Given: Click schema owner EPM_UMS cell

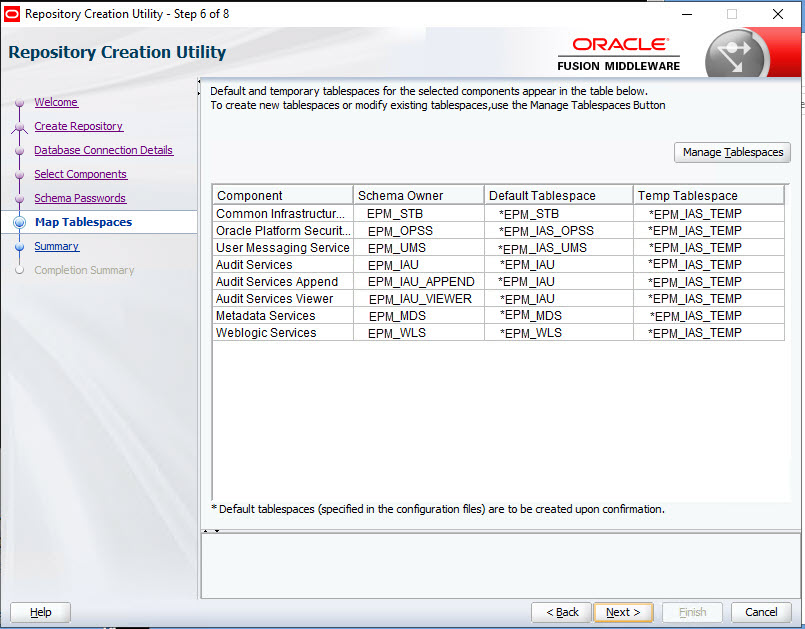Looking at the screenshot, I should [x=418, y=247].
